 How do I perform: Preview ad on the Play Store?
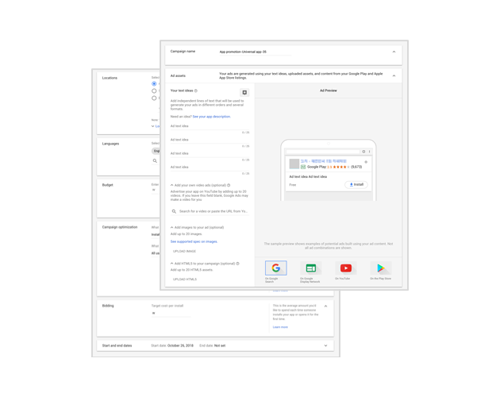click(x=381, y=268)
